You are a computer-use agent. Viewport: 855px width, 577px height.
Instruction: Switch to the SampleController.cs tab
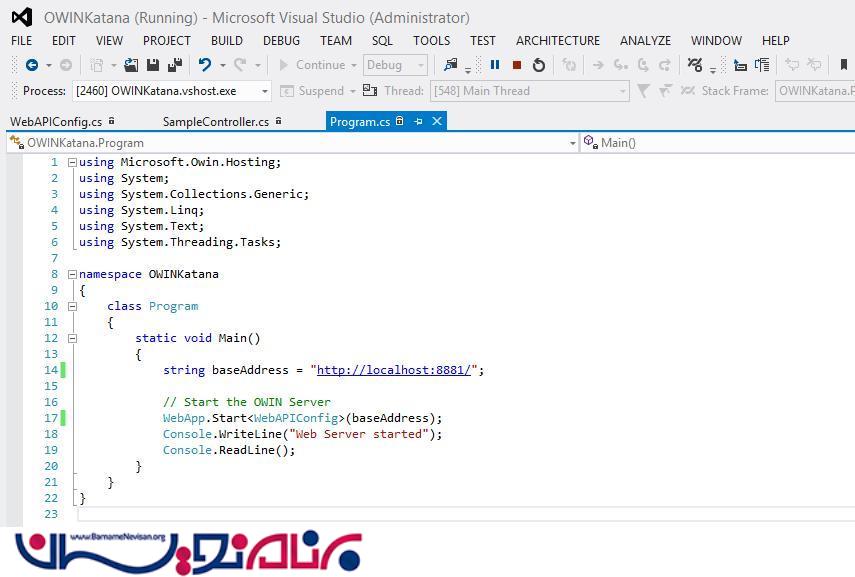215,122
